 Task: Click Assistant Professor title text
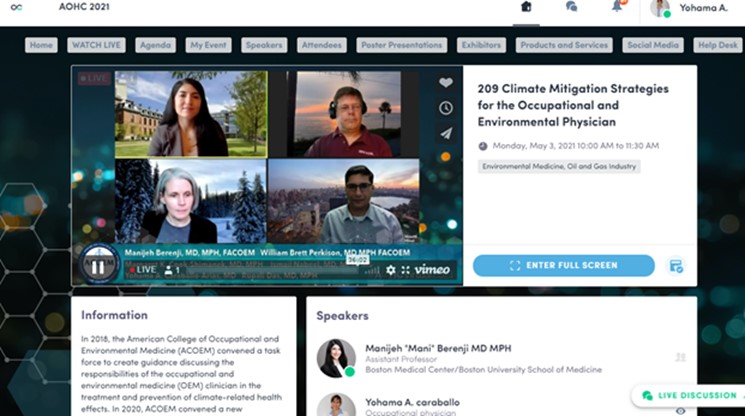point(401,359)
